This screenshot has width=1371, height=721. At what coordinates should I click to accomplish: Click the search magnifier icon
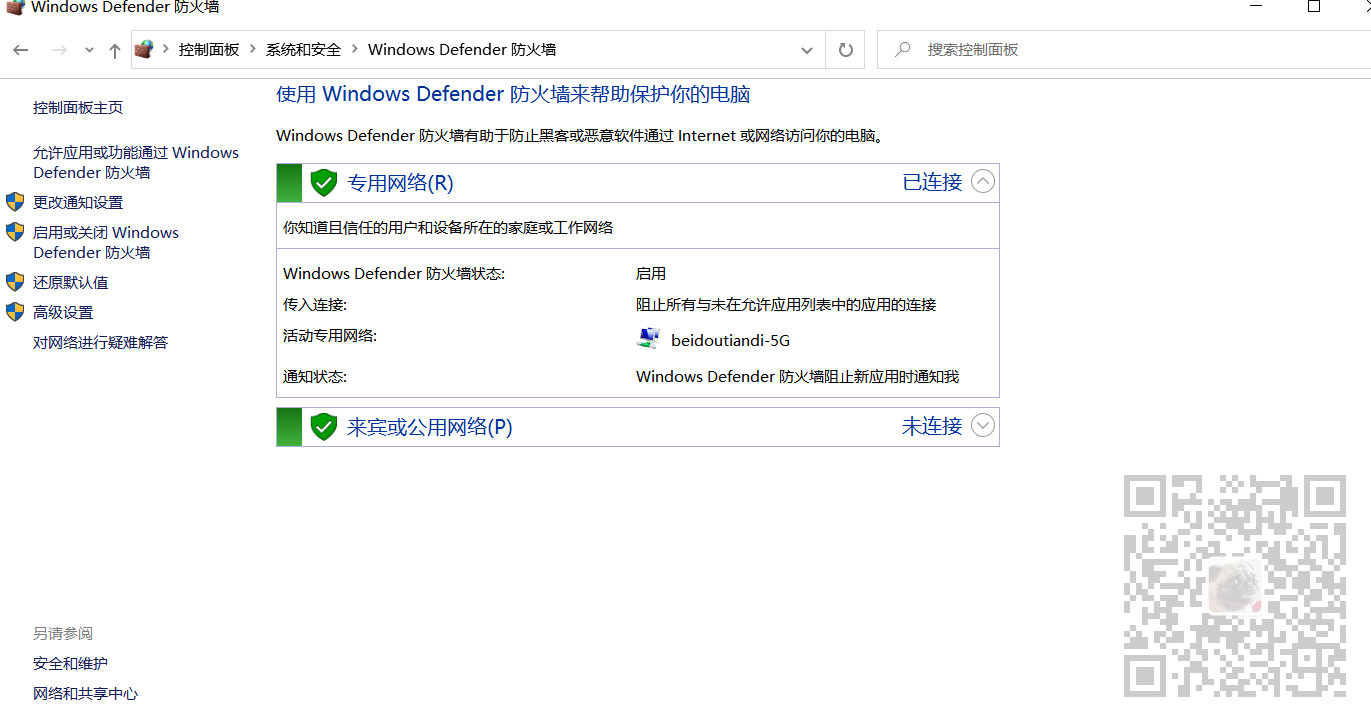click(x=903, y=49)
